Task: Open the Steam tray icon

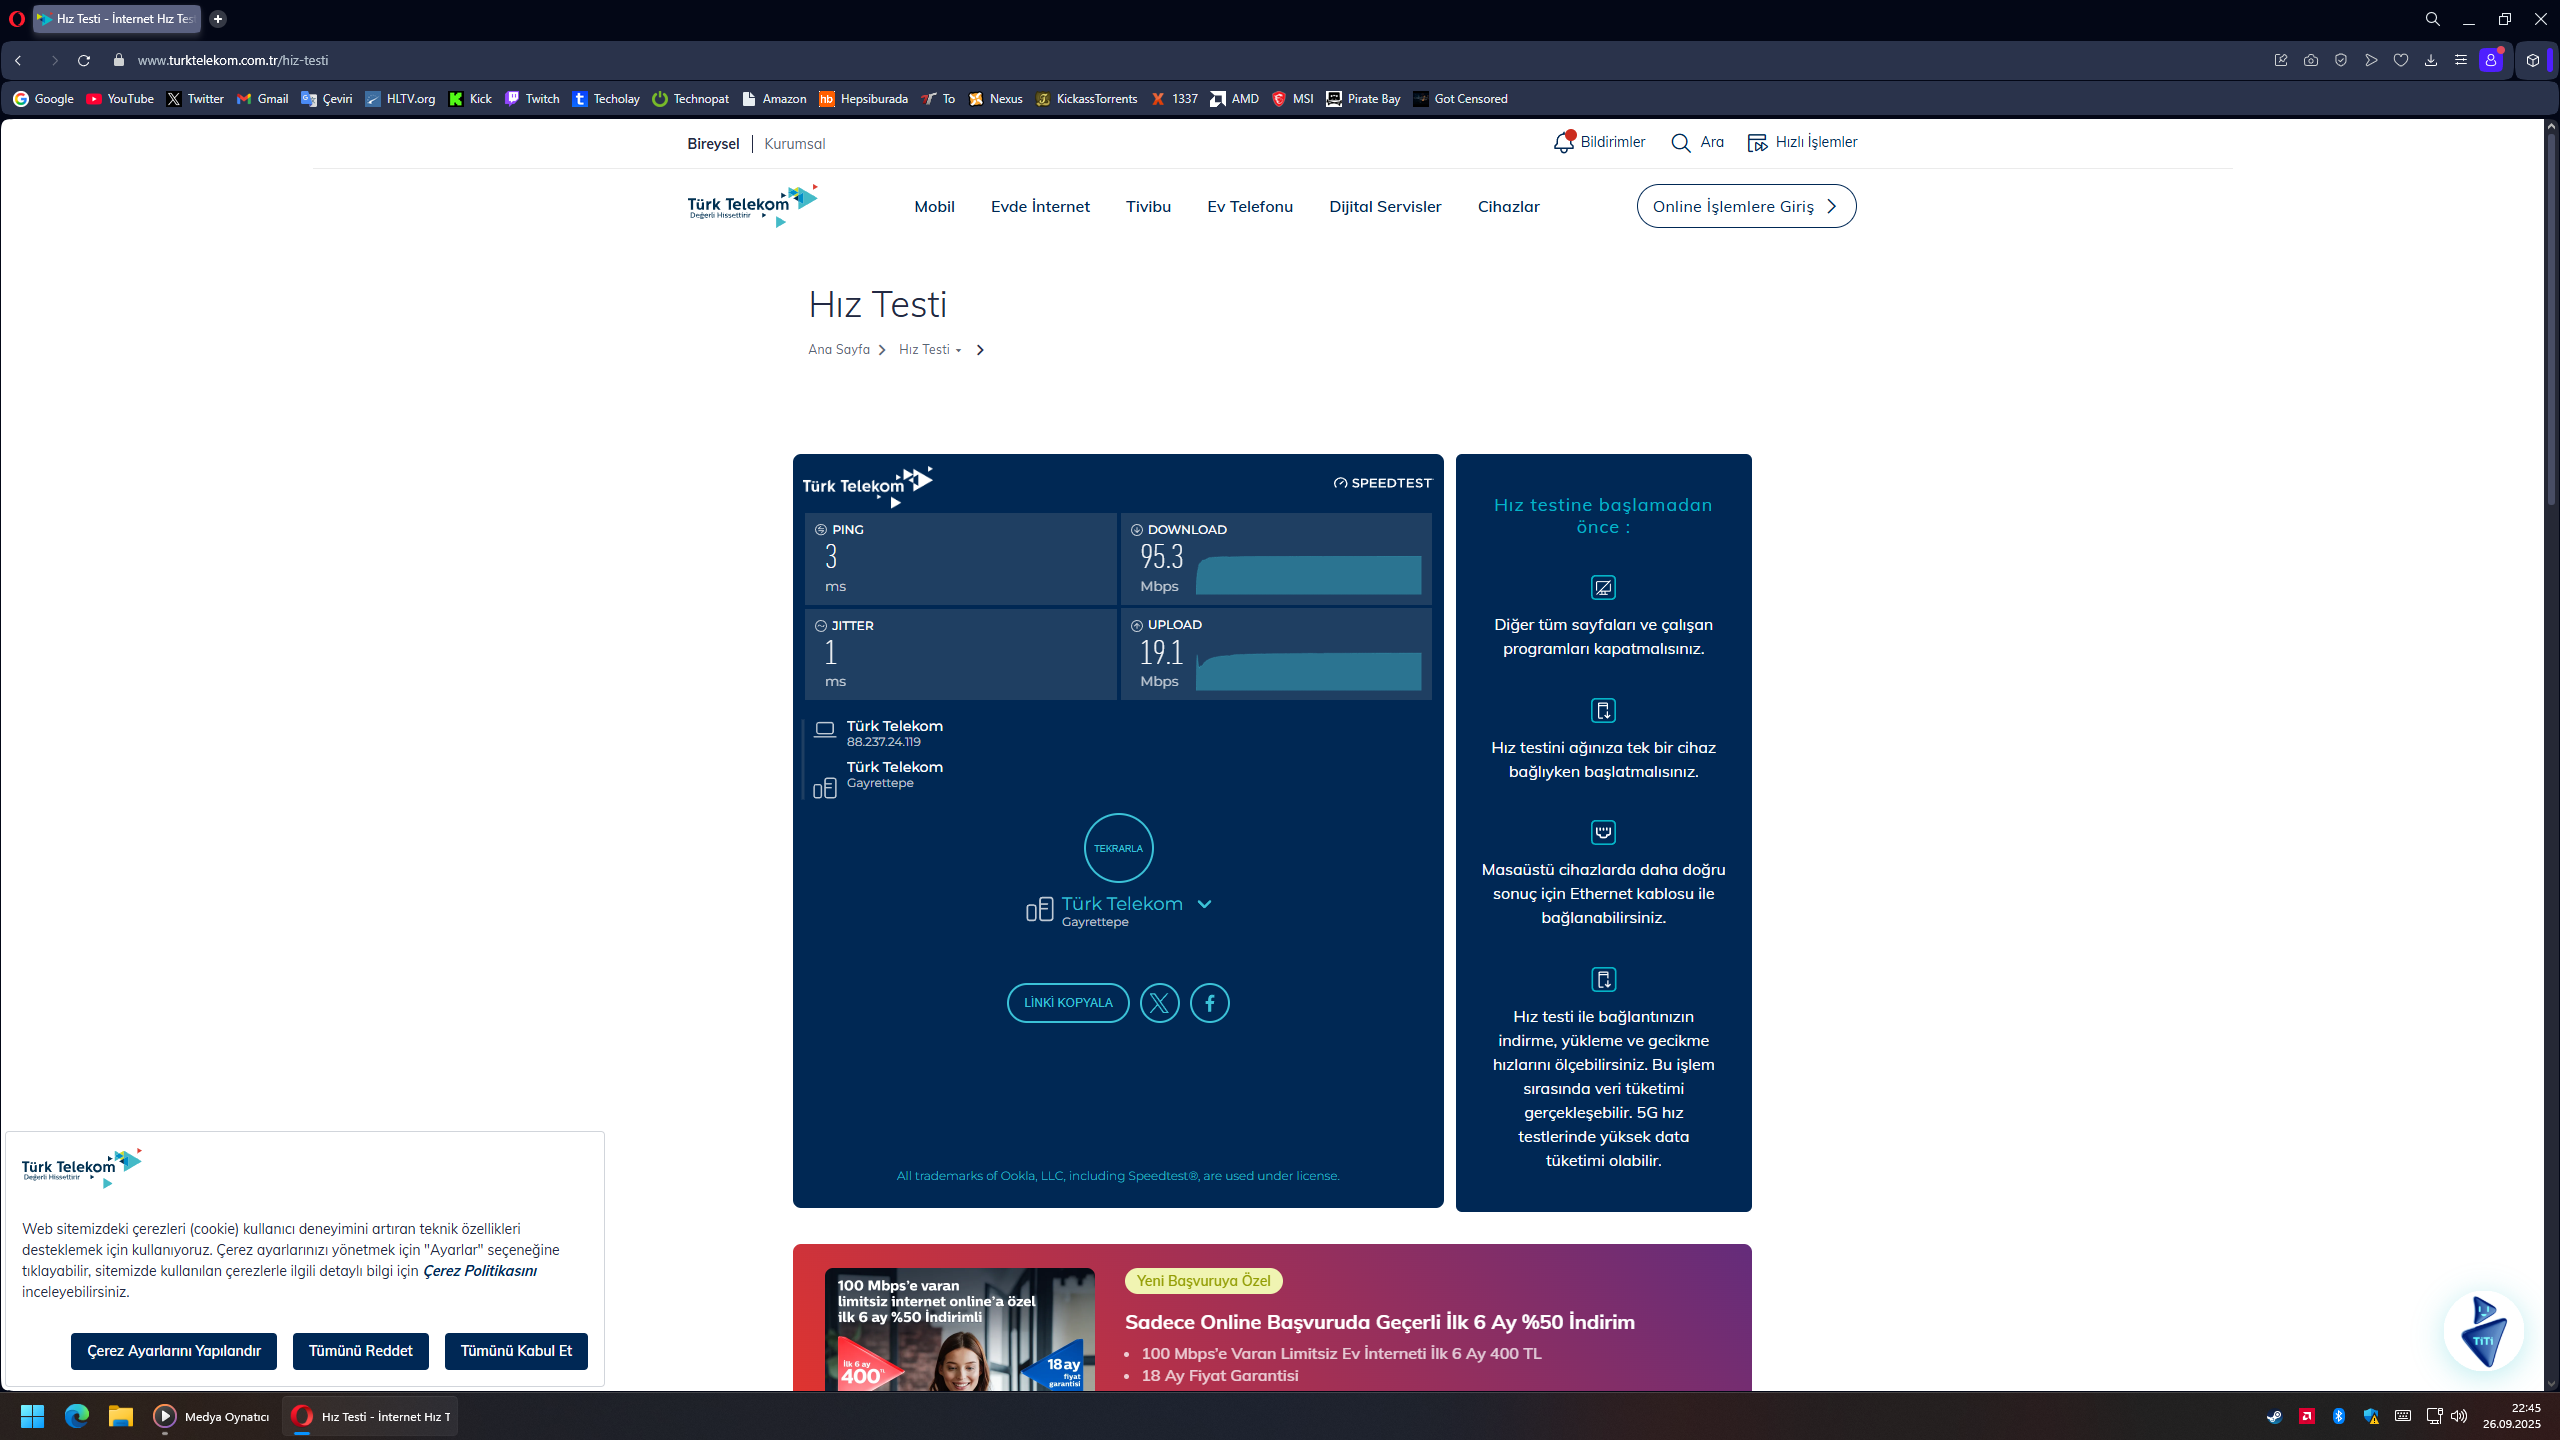Action: (x=2274, y=1416)
